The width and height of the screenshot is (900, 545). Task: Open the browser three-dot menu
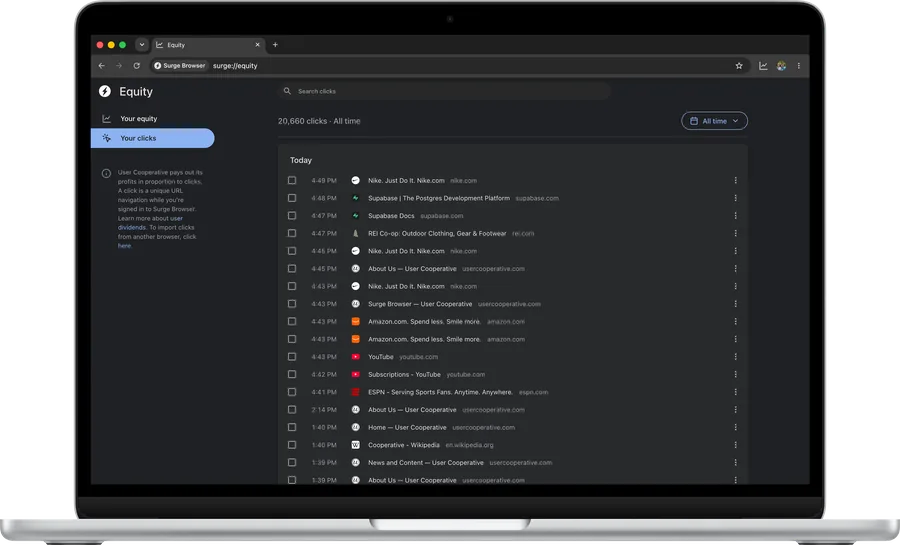coord(798,66)
